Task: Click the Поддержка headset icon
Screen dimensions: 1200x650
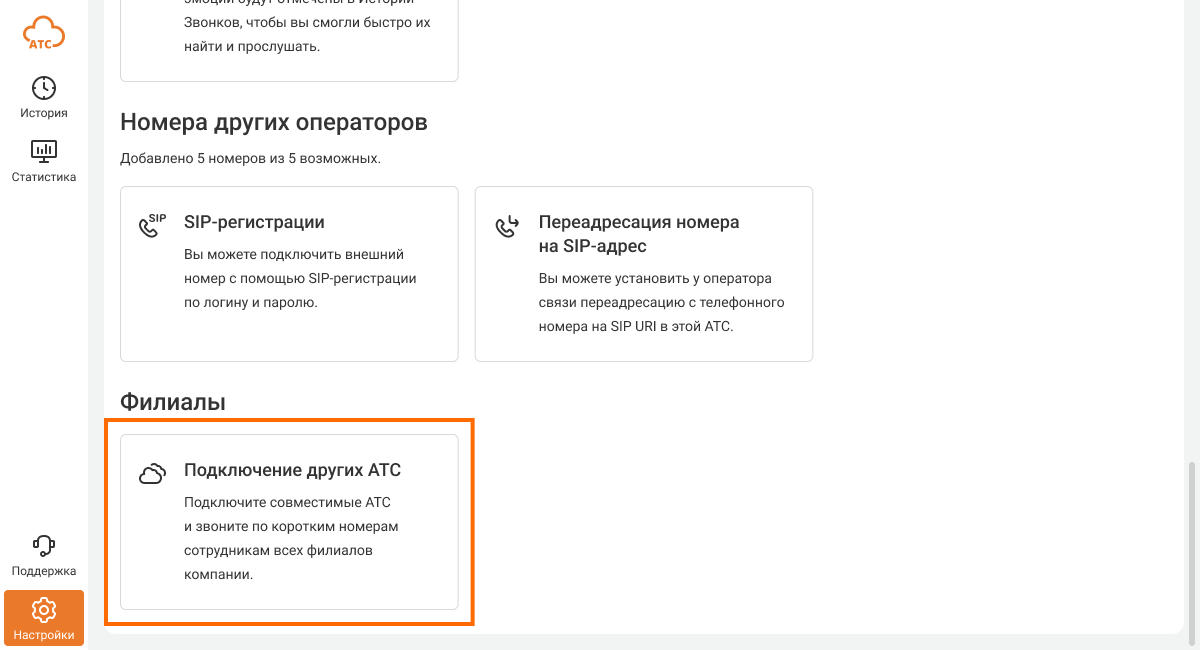Action: [44, 545]
